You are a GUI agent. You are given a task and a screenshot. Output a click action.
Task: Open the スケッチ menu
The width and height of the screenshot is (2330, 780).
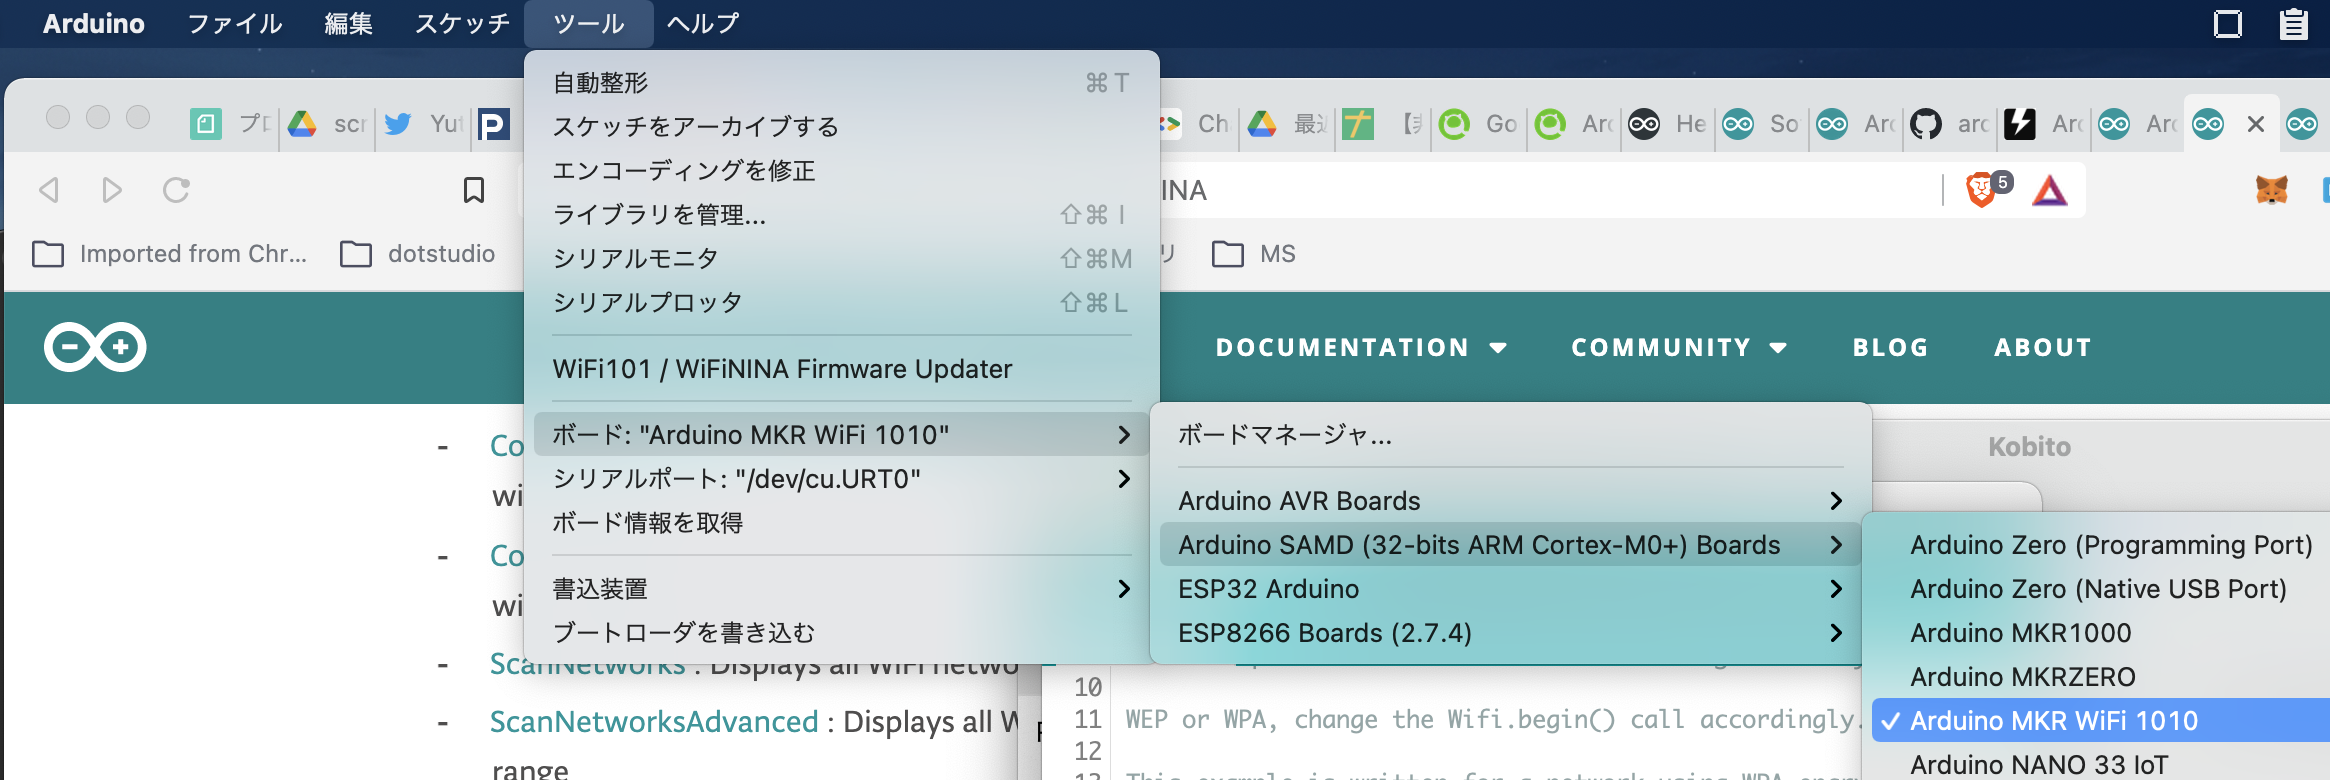point(462,23)
